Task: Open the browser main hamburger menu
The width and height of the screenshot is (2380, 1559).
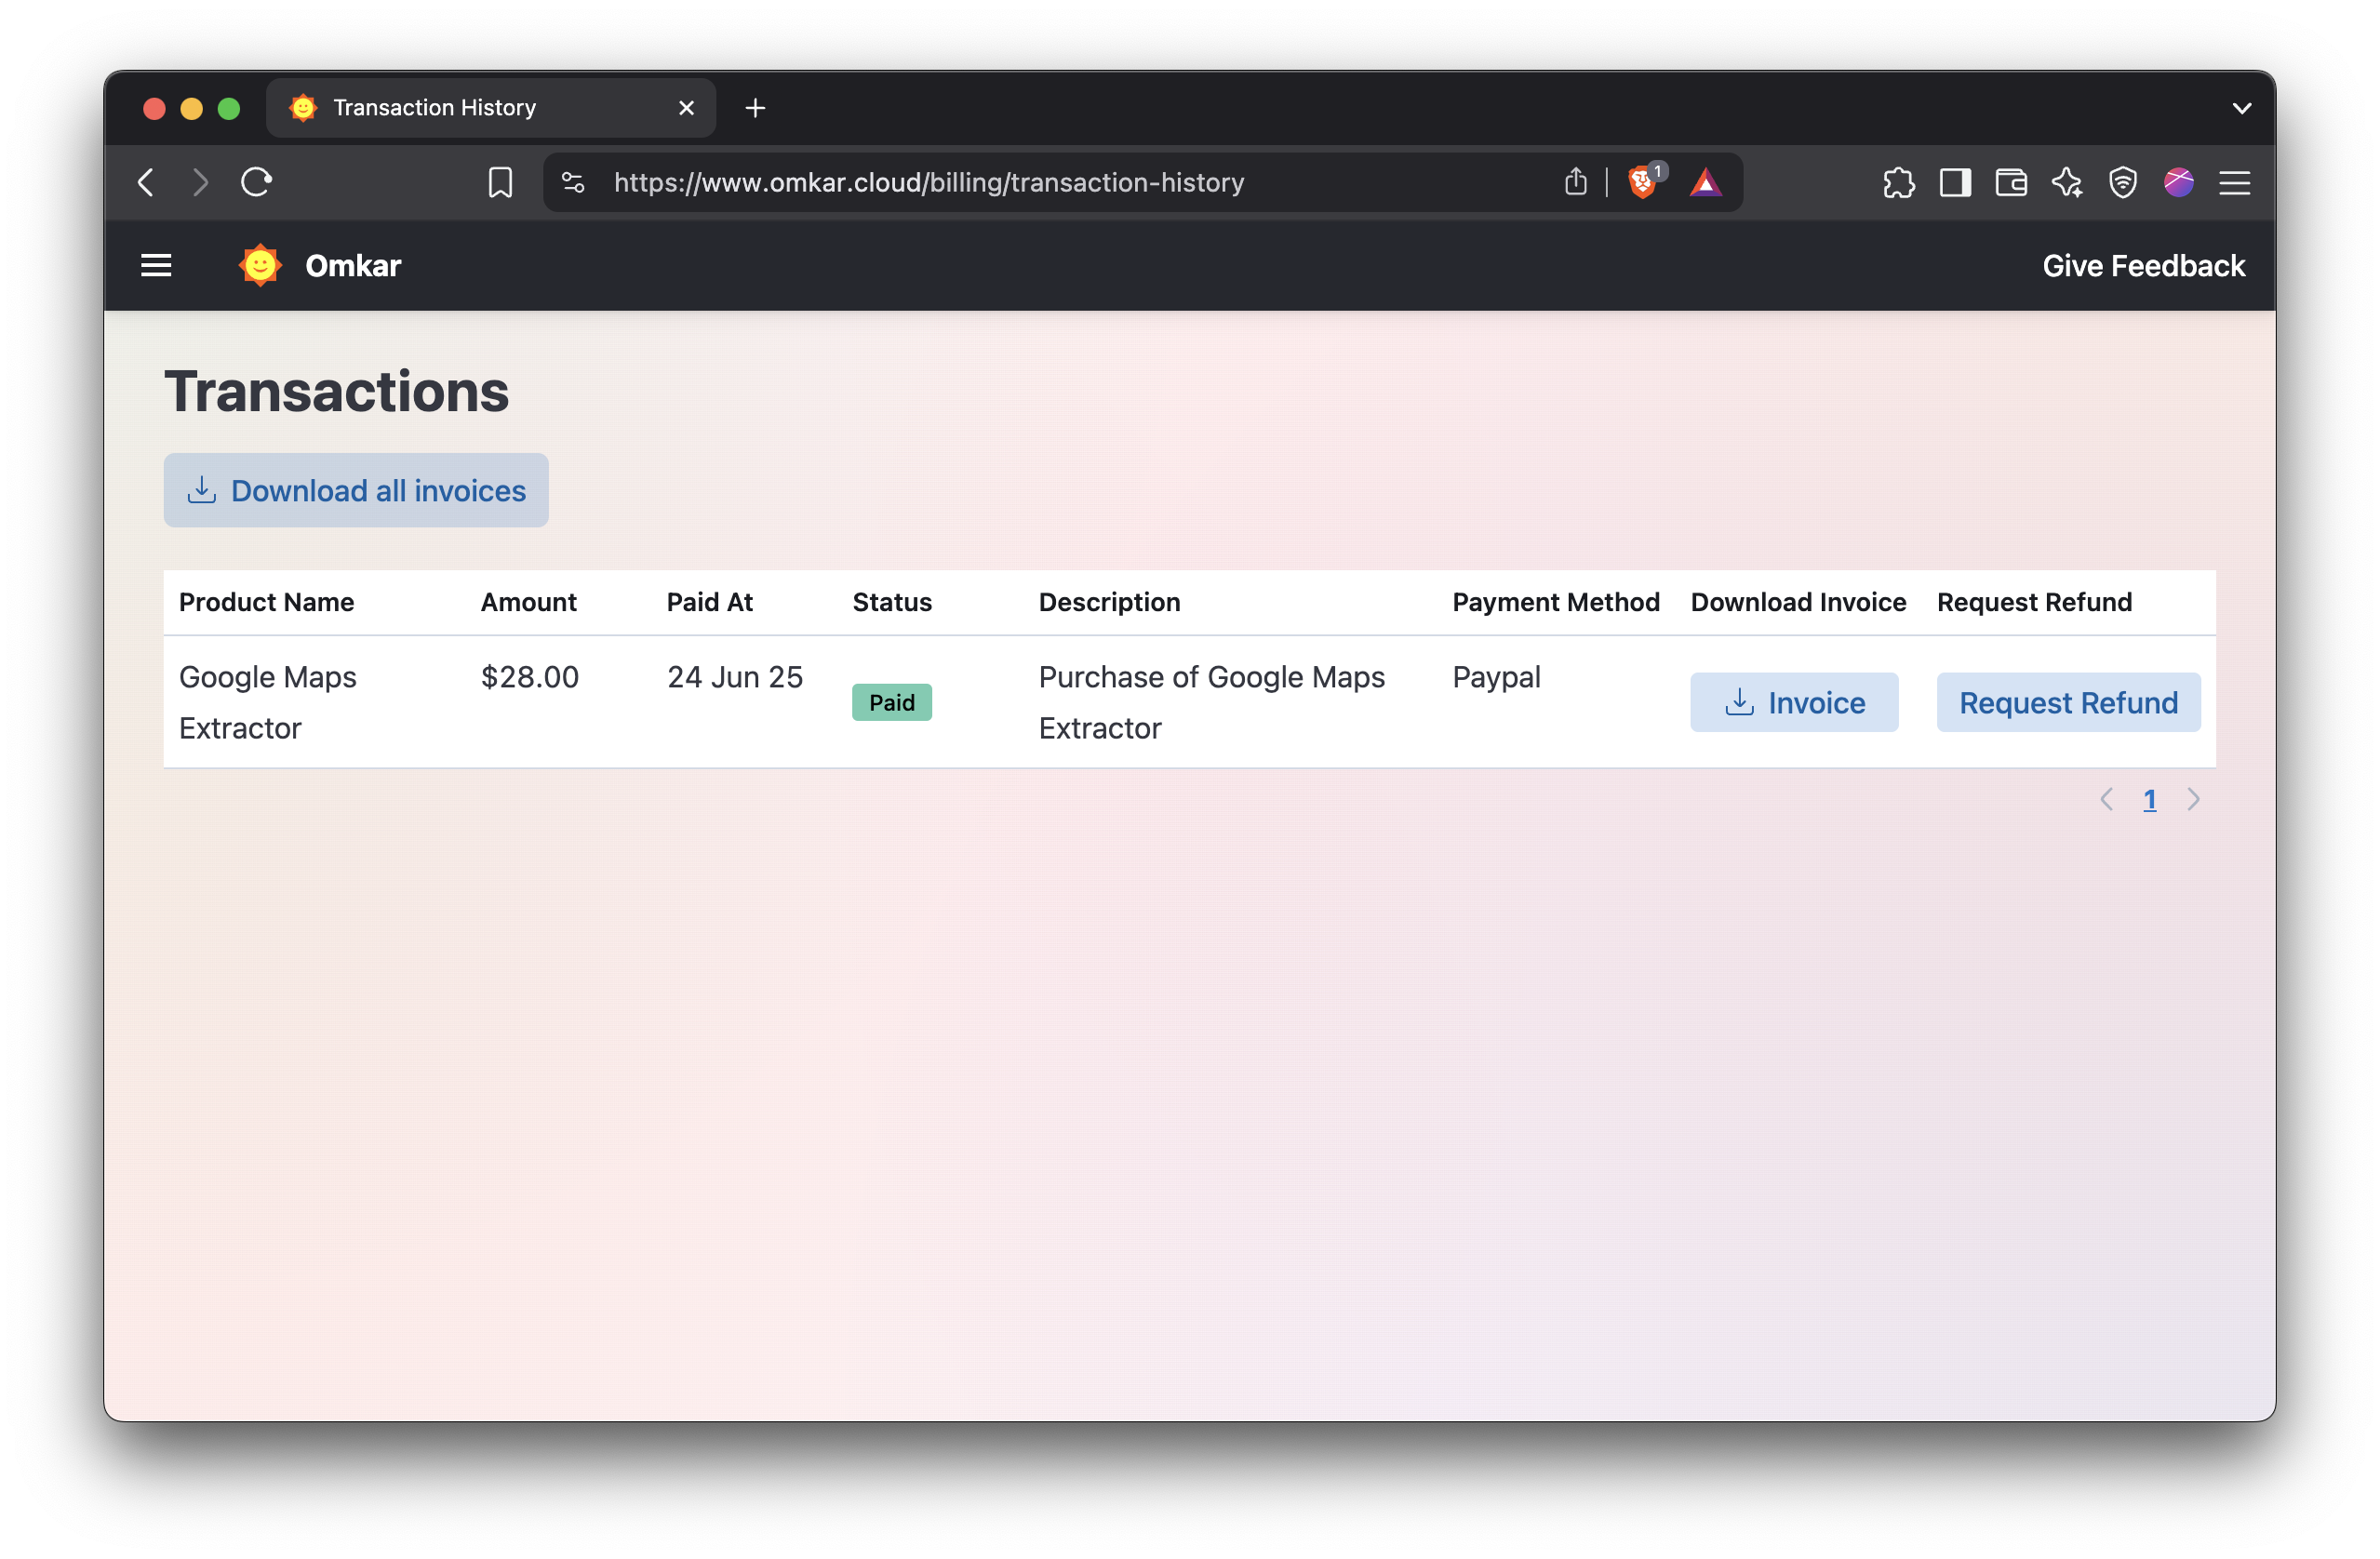Action: click(x=2234, y=182)
